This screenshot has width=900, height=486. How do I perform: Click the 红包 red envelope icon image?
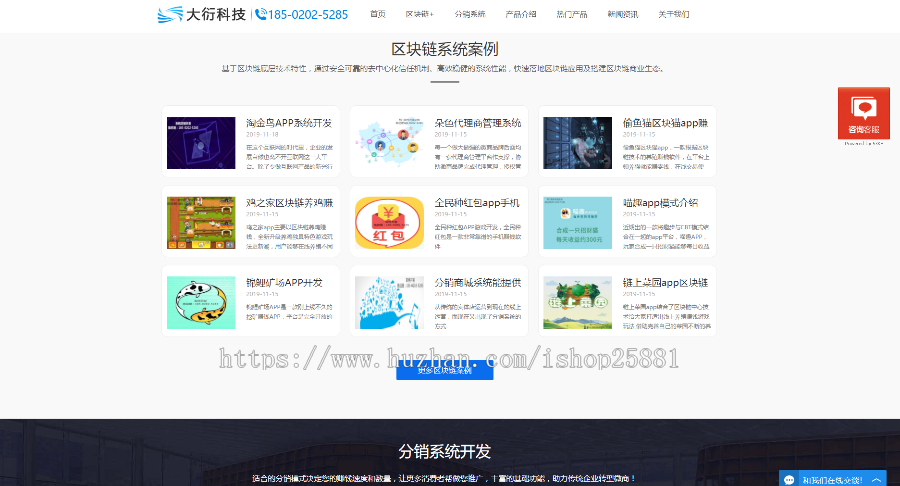coord(389,223)
